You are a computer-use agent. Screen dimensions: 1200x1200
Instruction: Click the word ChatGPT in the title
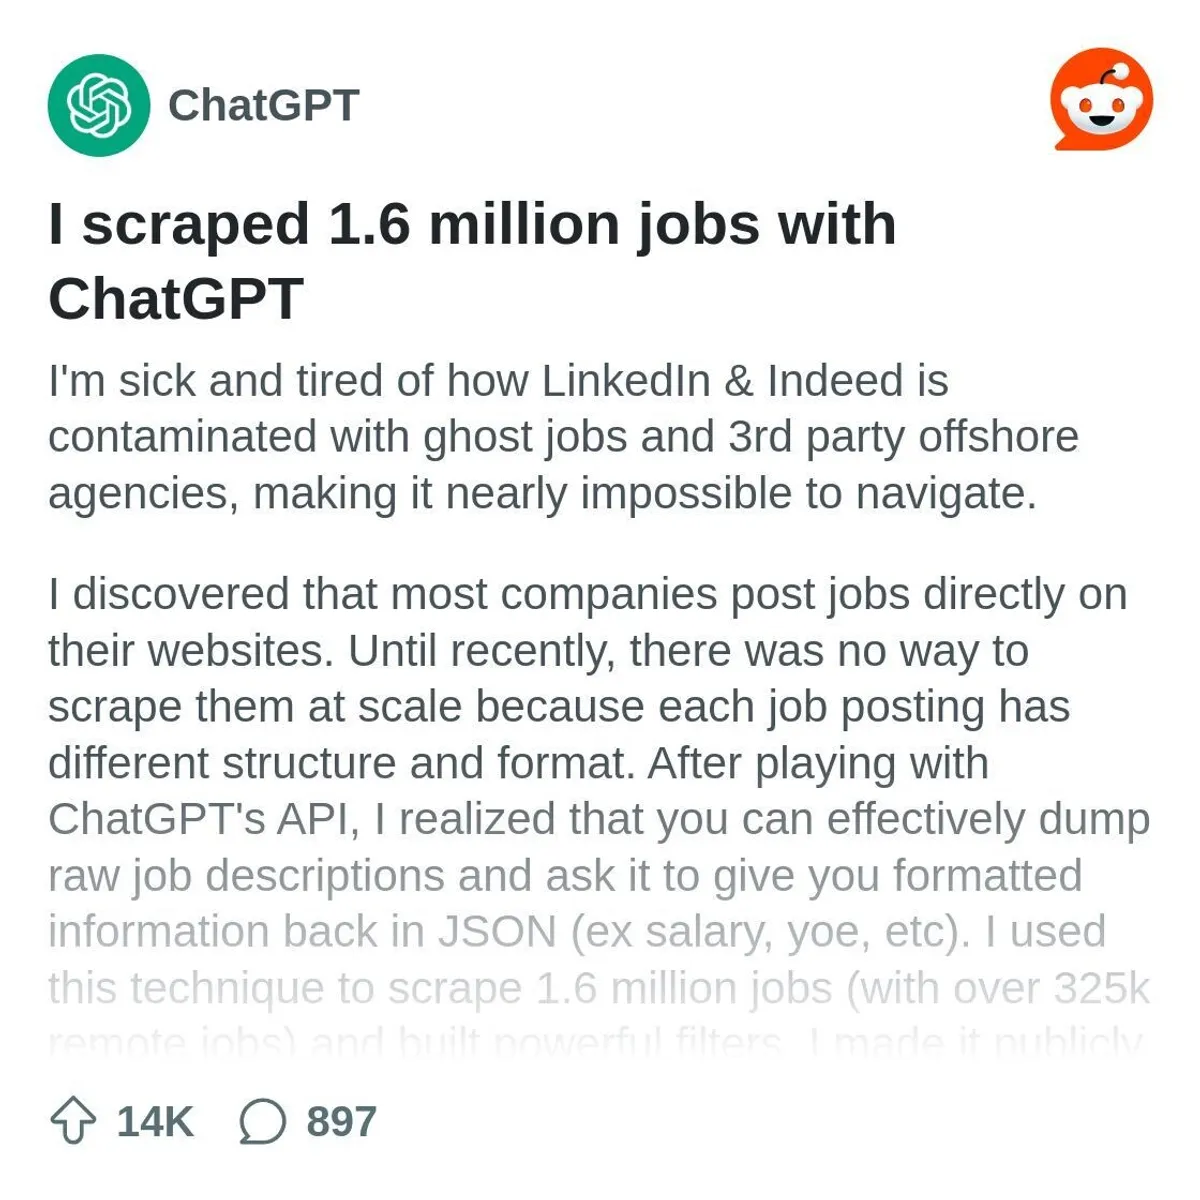coord(175,296)
